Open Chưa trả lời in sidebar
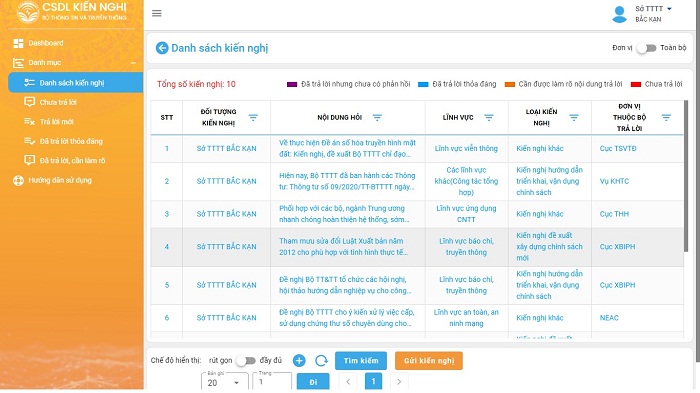Viewport: 700px width, 393px height. pyautogui.click(x=58, y=102)
